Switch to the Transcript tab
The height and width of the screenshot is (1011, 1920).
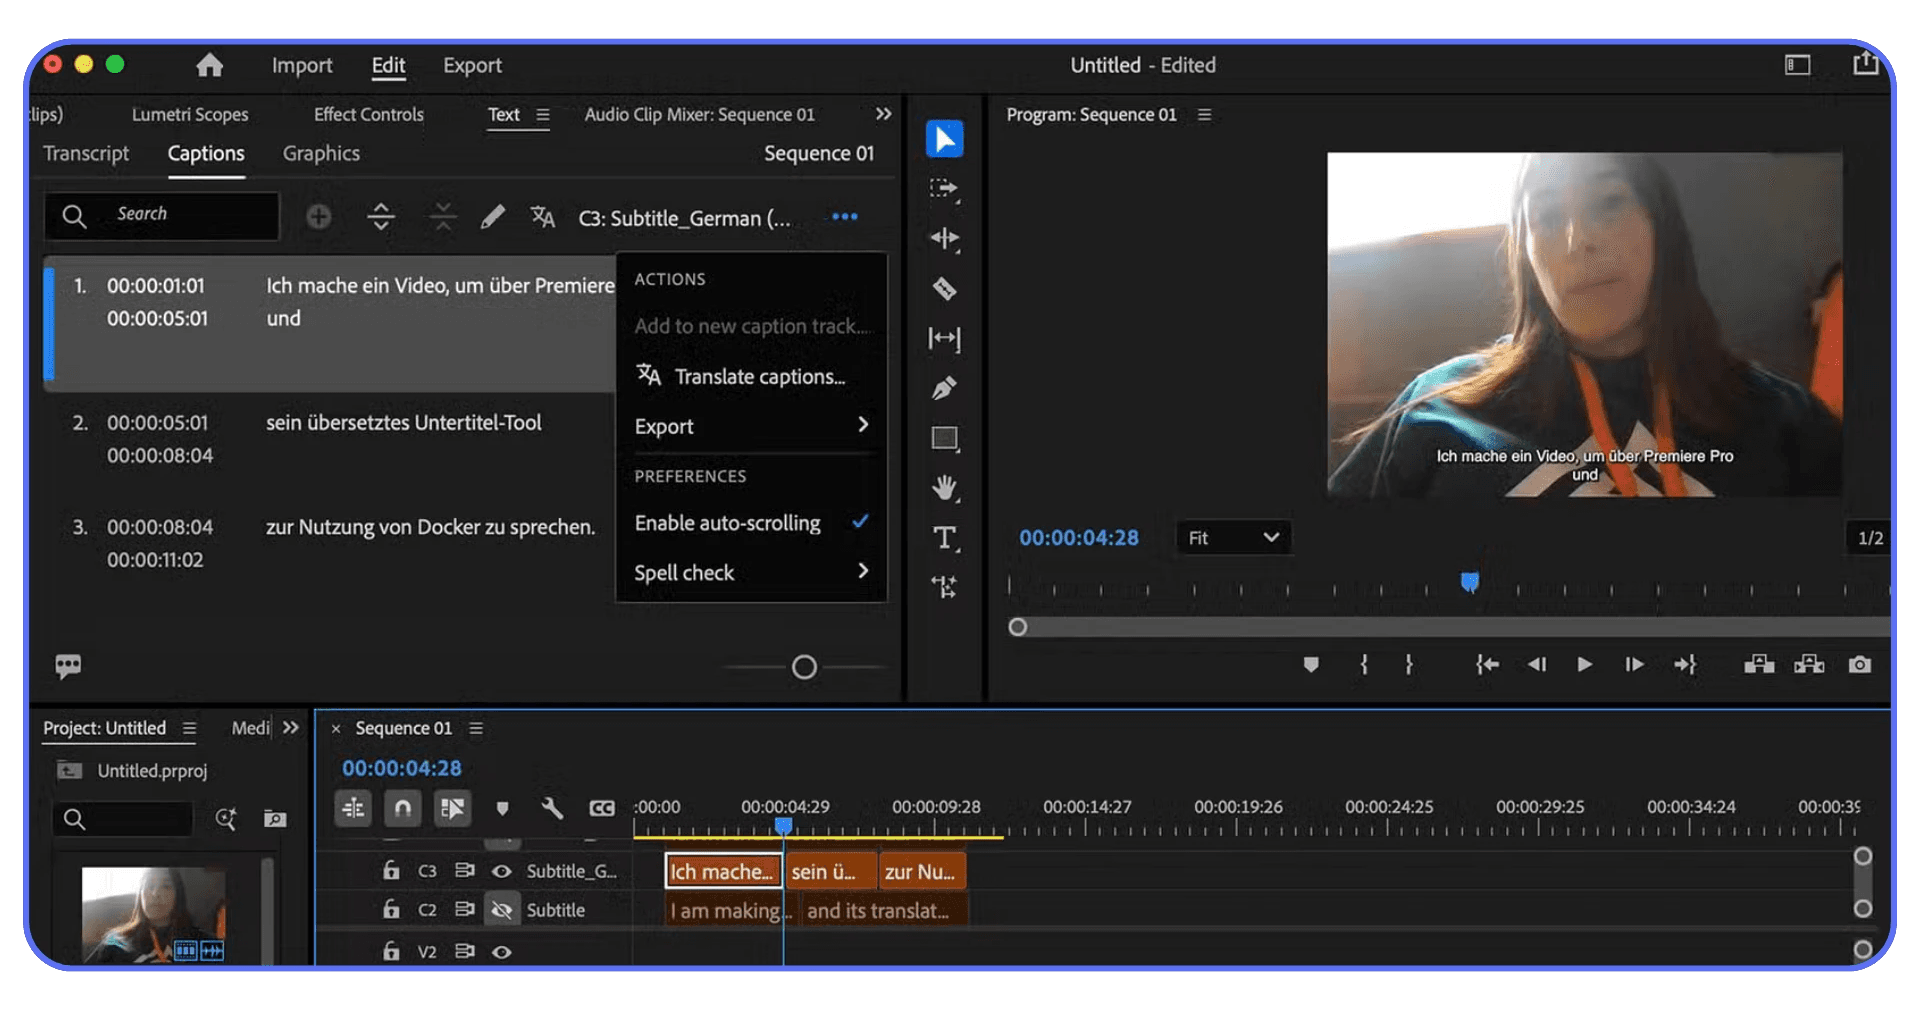(x=86, y=153)
